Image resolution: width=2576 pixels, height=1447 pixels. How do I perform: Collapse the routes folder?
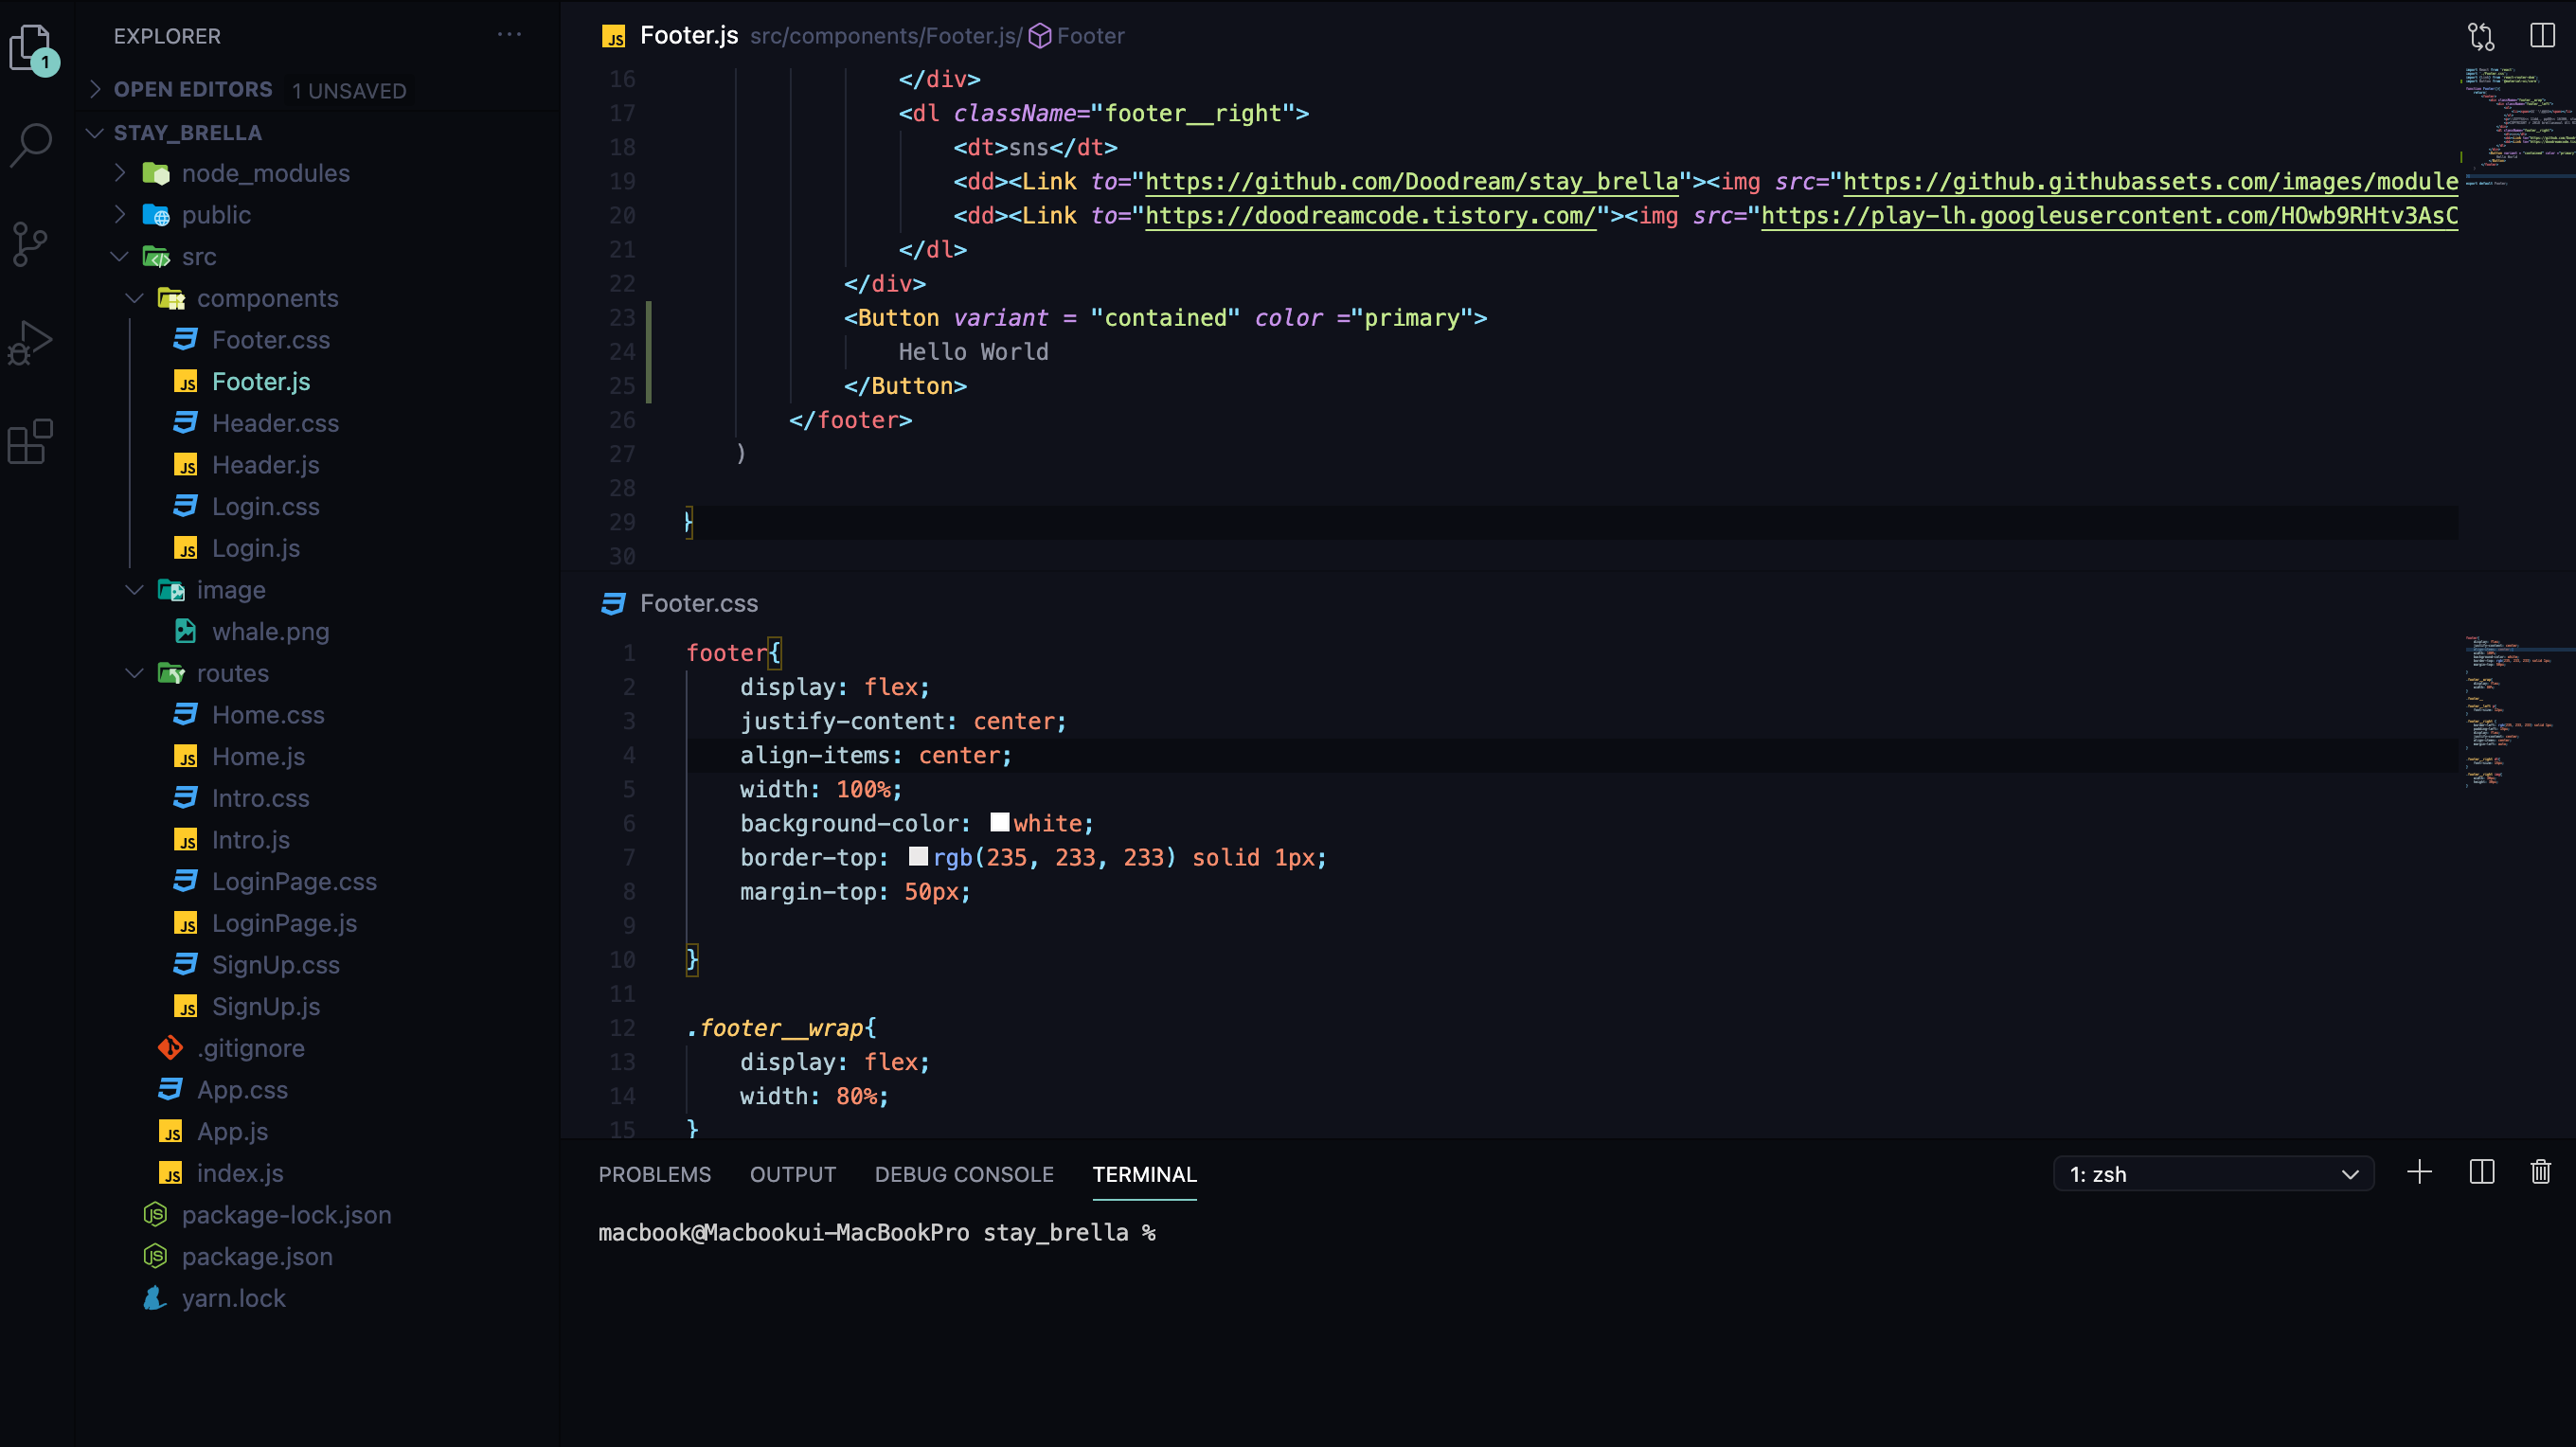coord(135,673)
